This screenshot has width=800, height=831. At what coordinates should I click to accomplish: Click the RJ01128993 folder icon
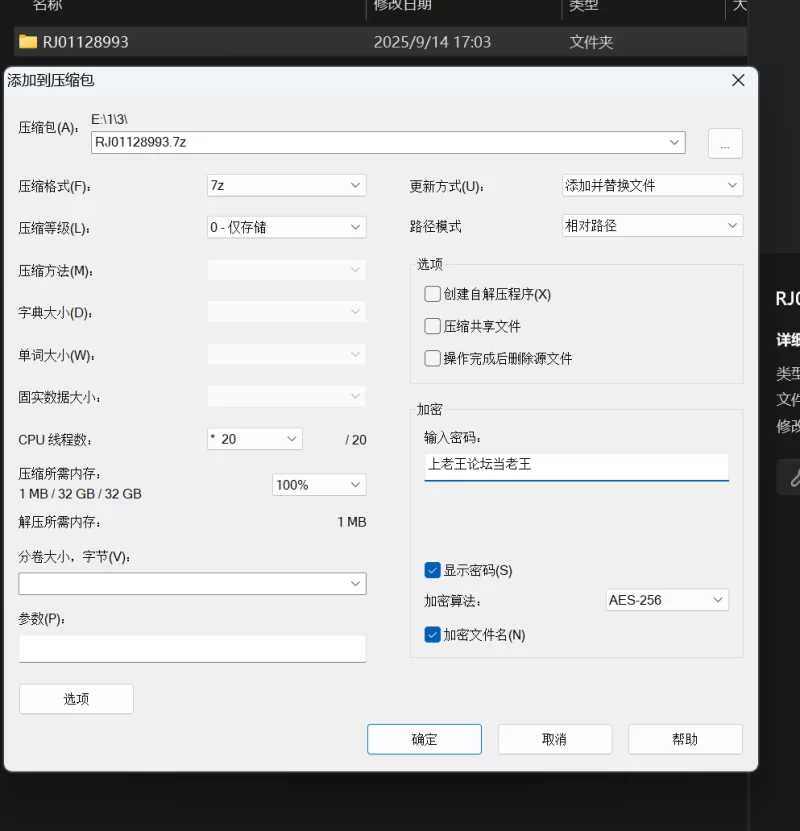click(28, 42)
